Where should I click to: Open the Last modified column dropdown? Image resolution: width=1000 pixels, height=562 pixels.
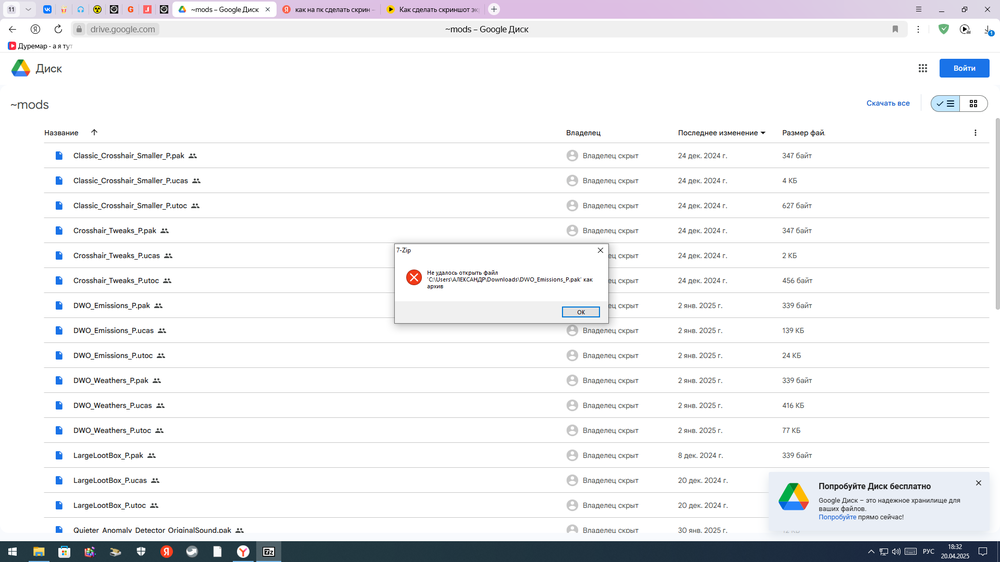pyautogui.click(x=763, y=133)
